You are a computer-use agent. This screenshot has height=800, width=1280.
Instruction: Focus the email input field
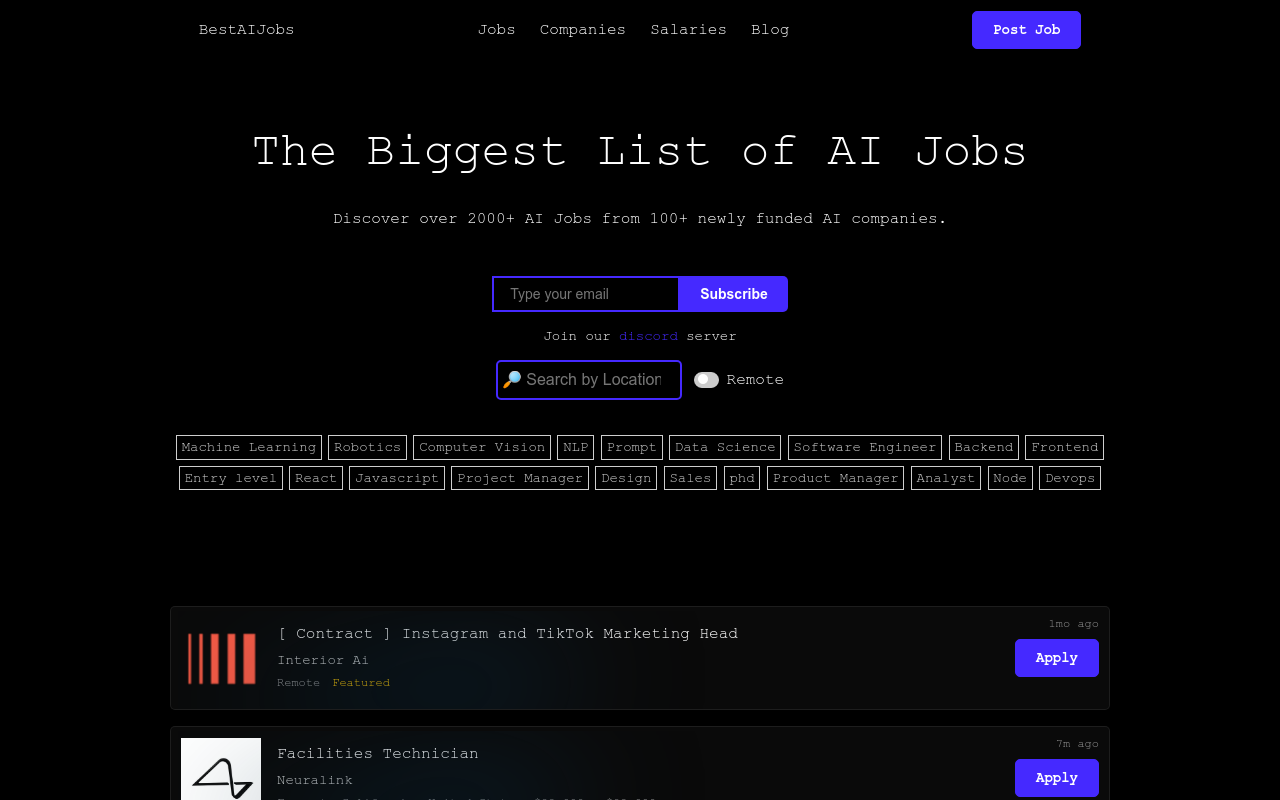pos(586,294)
